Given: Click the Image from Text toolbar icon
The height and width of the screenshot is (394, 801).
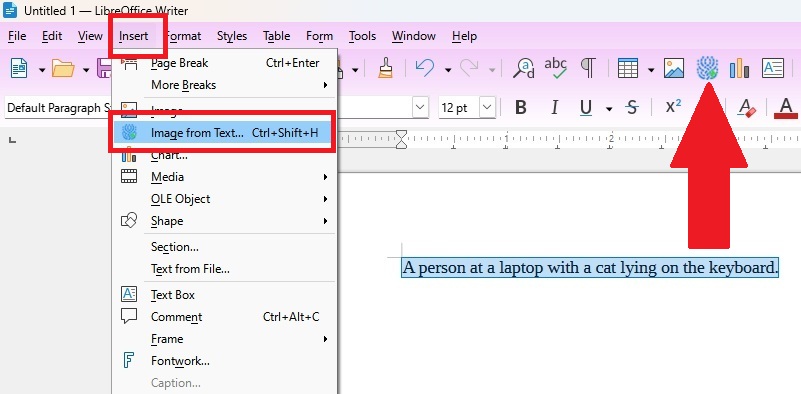Looking at the screenshot, I should point(708,68).
